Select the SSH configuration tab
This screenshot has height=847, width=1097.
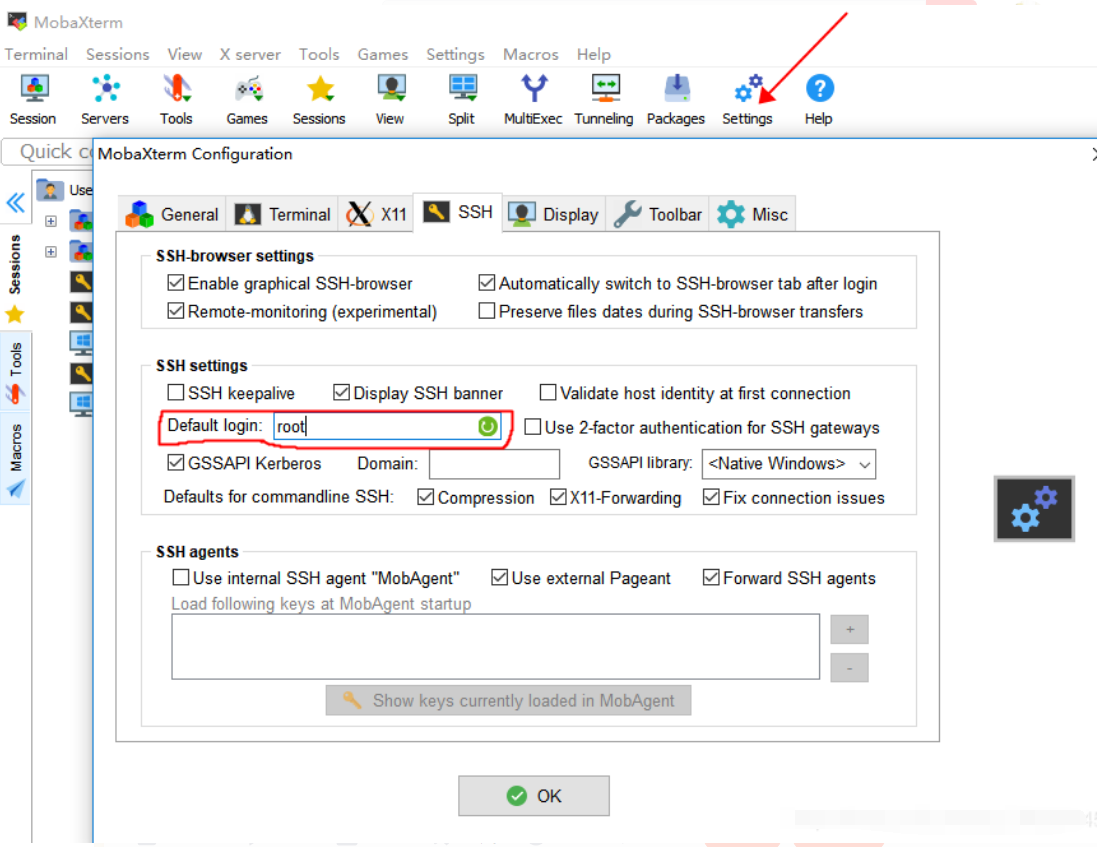[458, 212]
